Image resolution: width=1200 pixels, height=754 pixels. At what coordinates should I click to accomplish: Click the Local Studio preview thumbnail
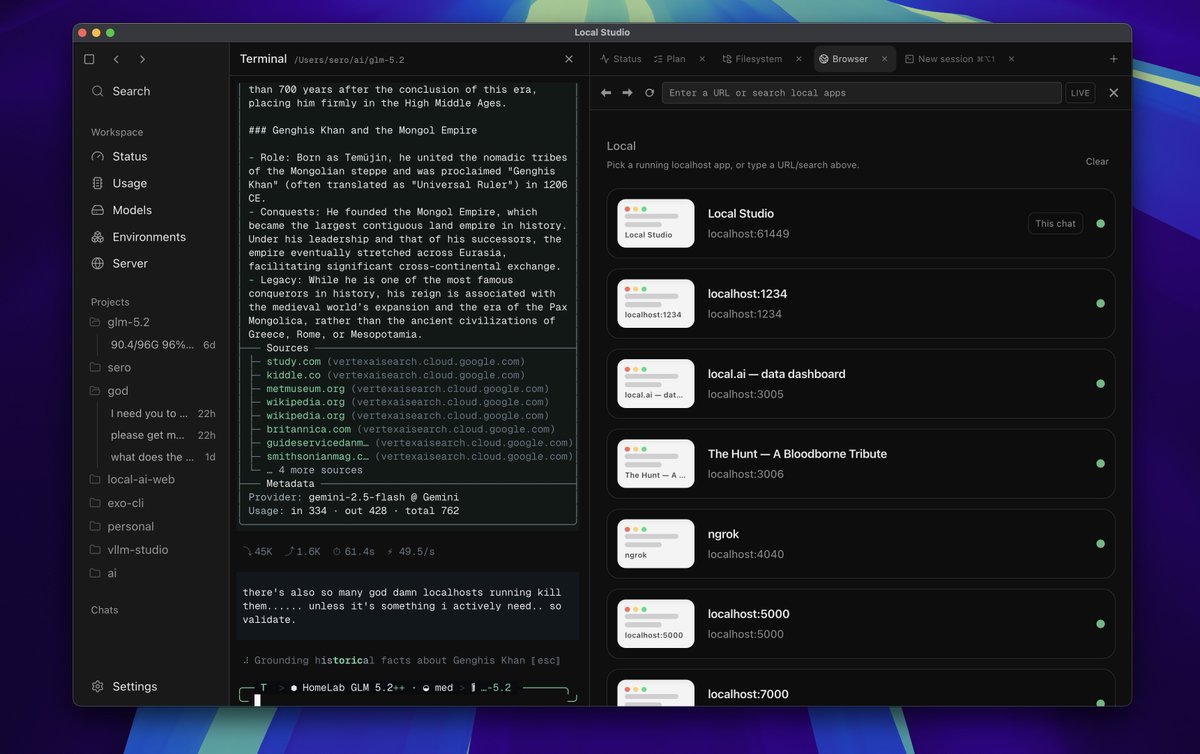656,224
